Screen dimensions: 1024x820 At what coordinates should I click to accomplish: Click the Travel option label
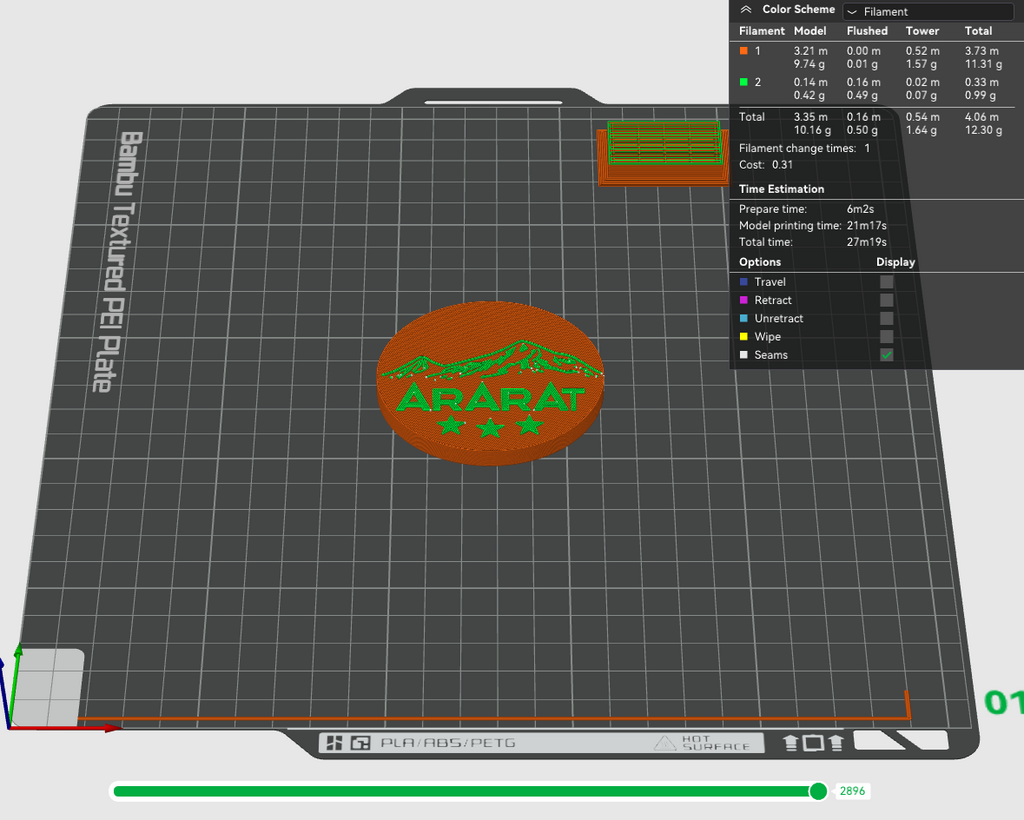point(770,281)
